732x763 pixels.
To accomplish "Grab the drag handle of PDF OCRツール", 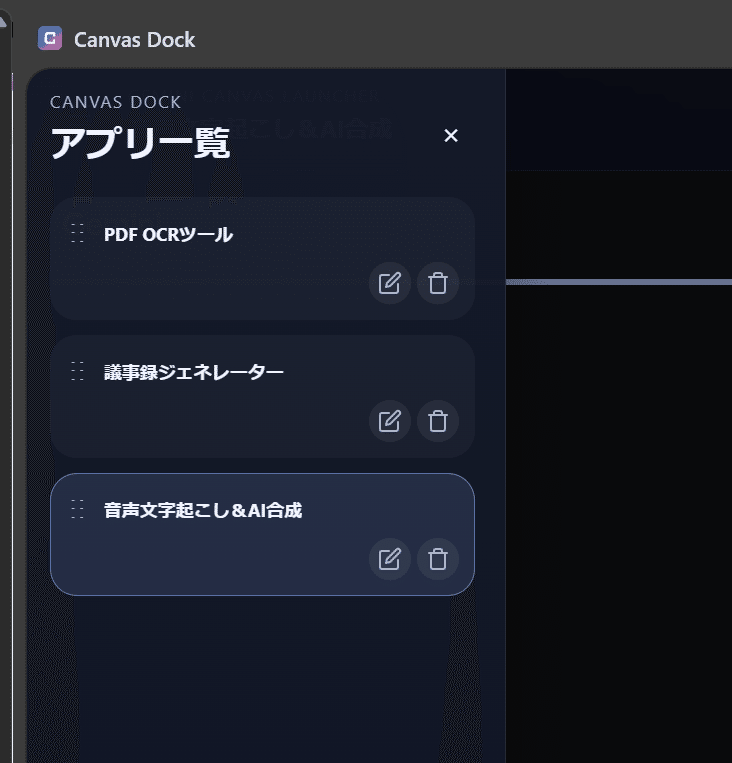I will click(x=77, y=233).
